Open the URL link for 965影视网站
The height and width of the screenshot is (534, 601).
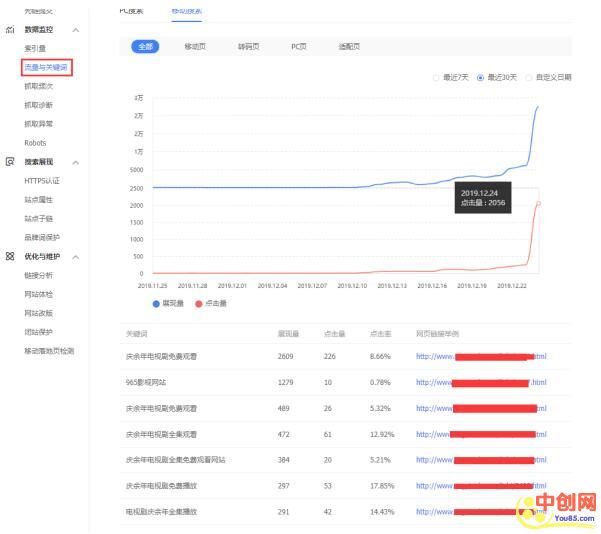[x=481, y=382]
